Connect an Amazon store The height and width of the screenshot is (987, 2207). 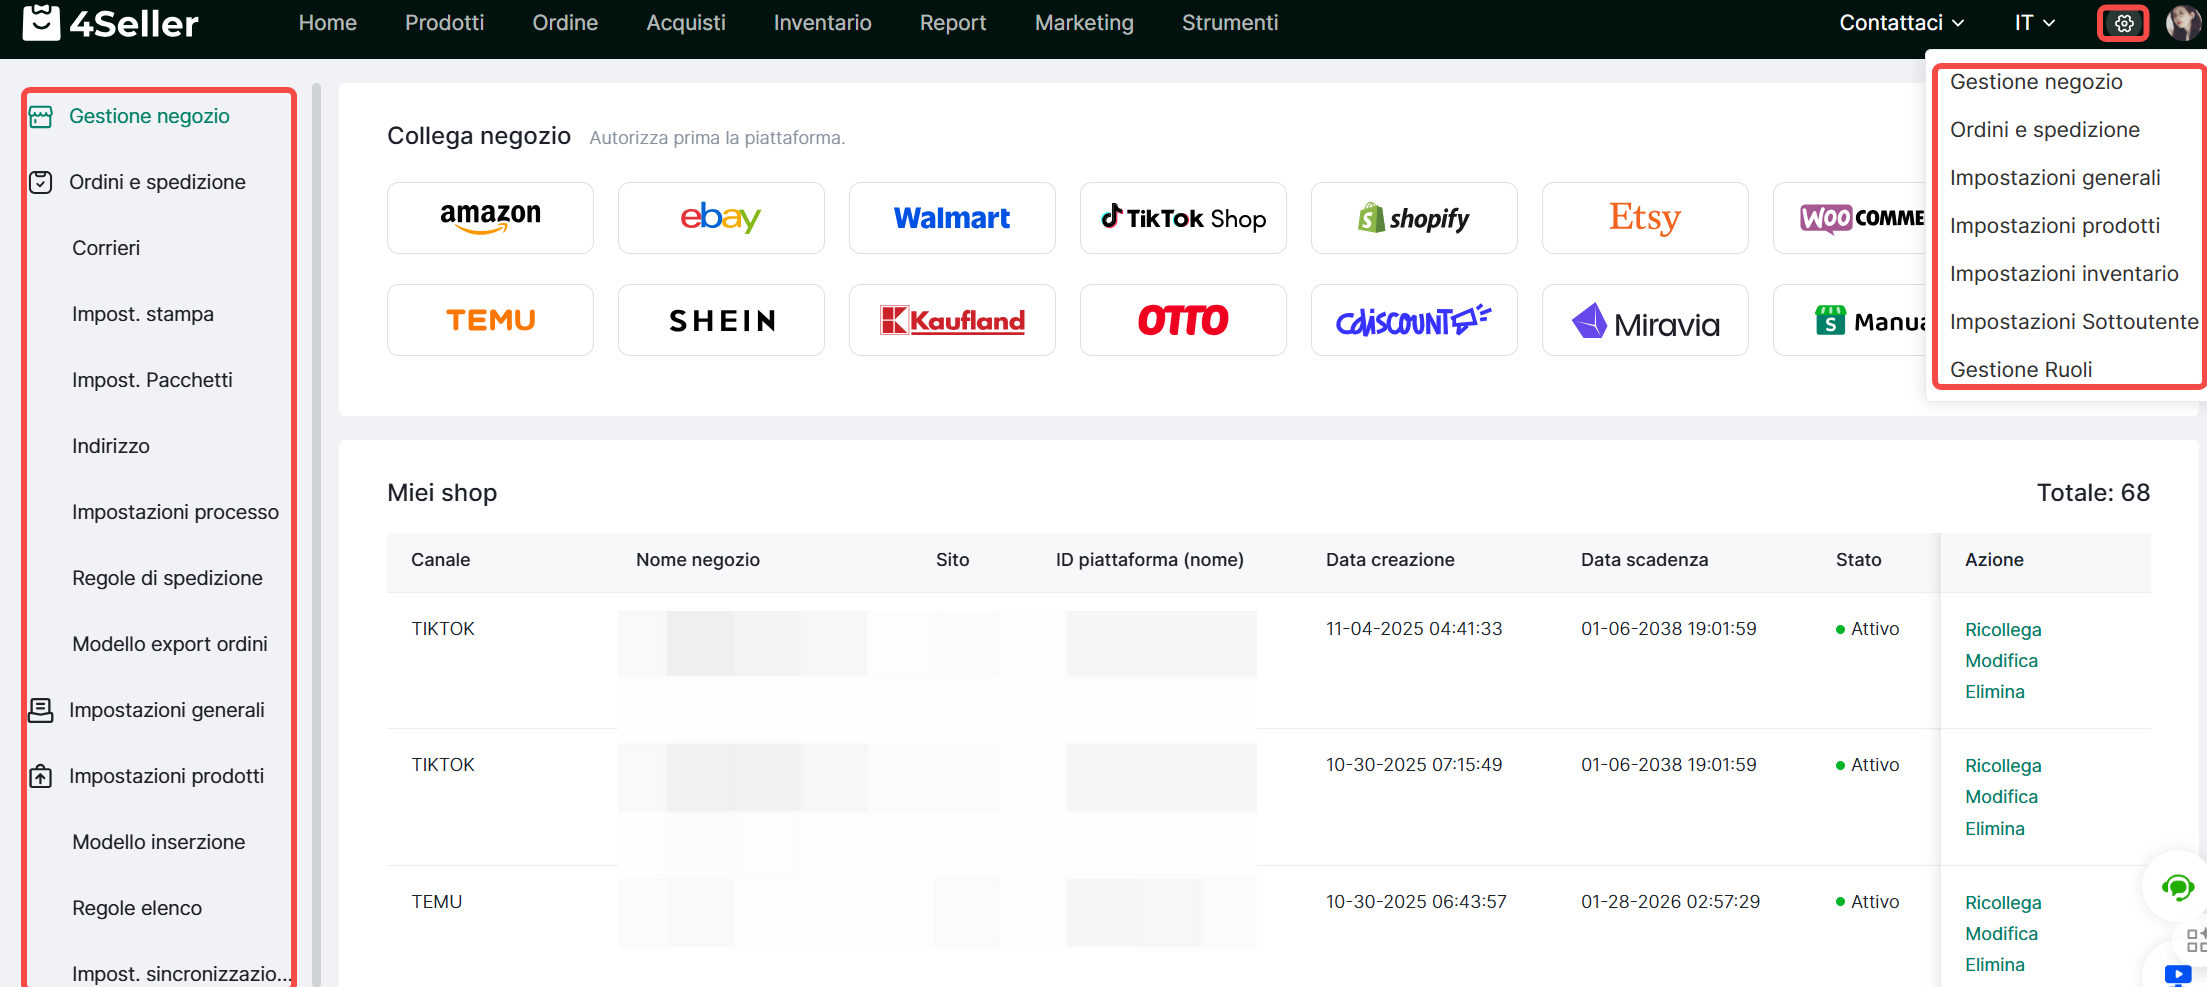(x=490, y=218)
